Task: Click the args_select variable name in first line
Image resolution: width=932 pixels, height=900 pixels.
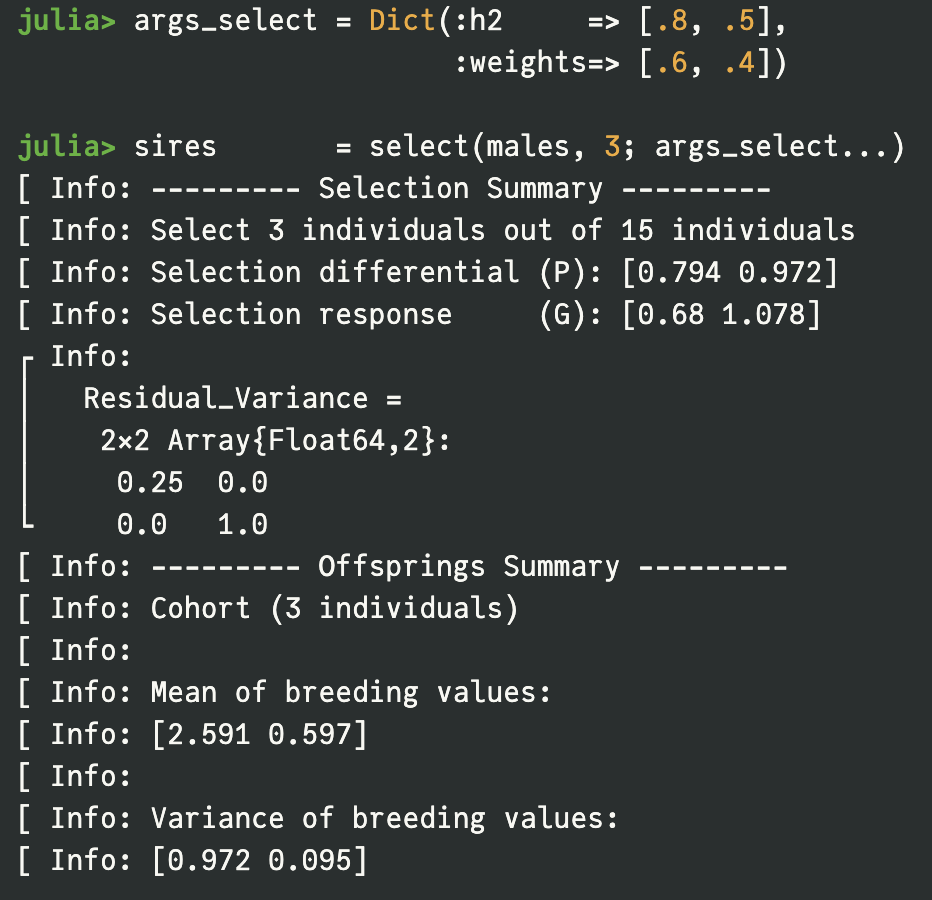Action: [234, 21]
